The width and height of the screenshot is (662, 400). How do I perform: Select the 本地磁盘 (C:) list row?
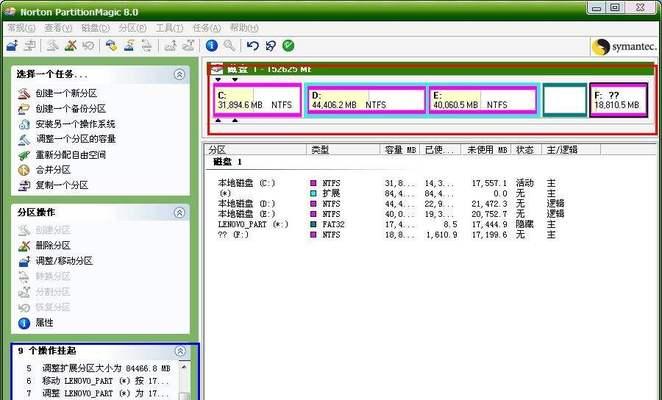[x=391, y=183]
